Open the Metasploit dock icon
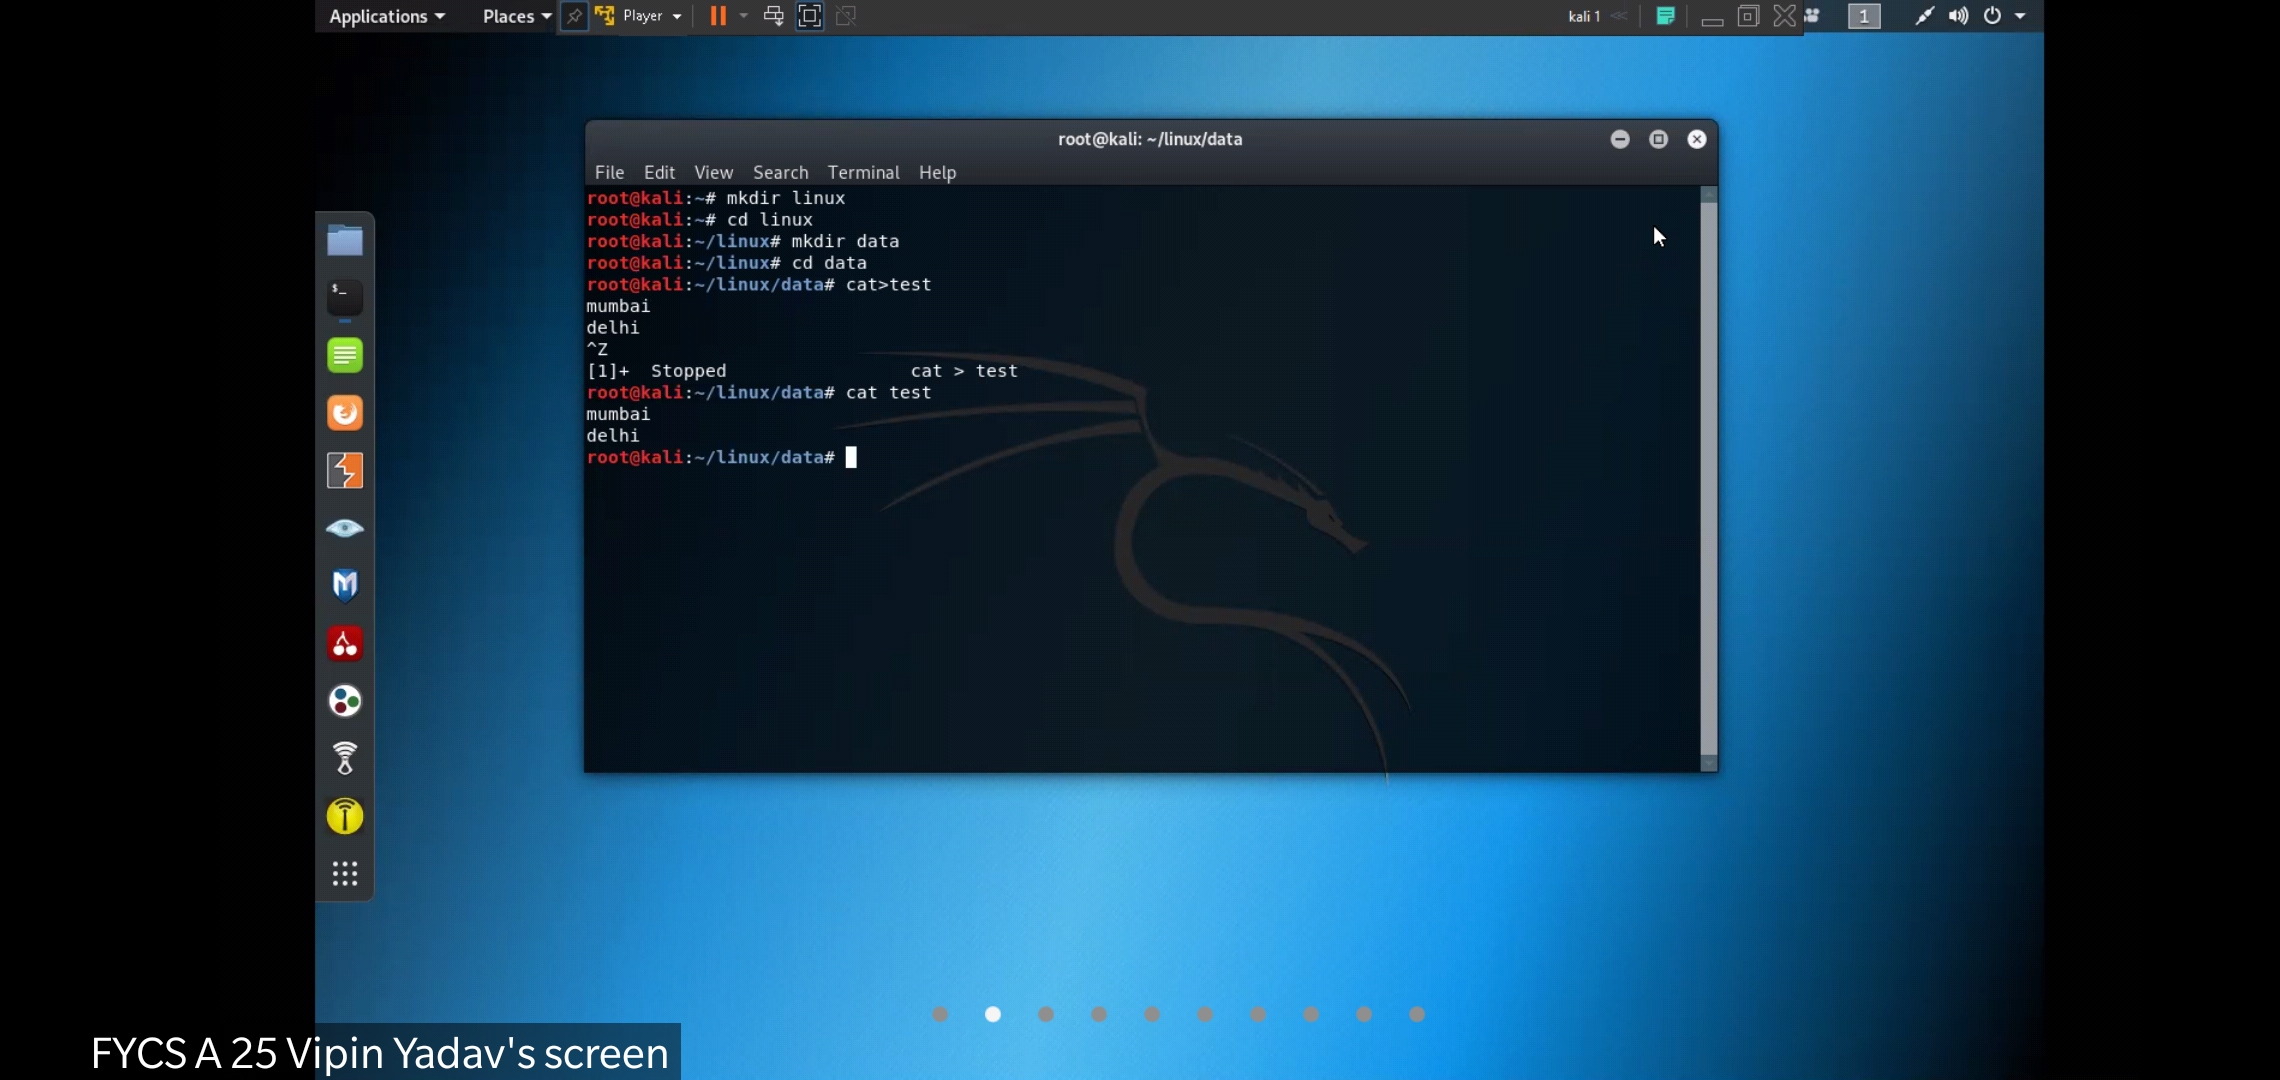Image resolution: width=2280 pixels, height=1080 pixels. [345, 585]
